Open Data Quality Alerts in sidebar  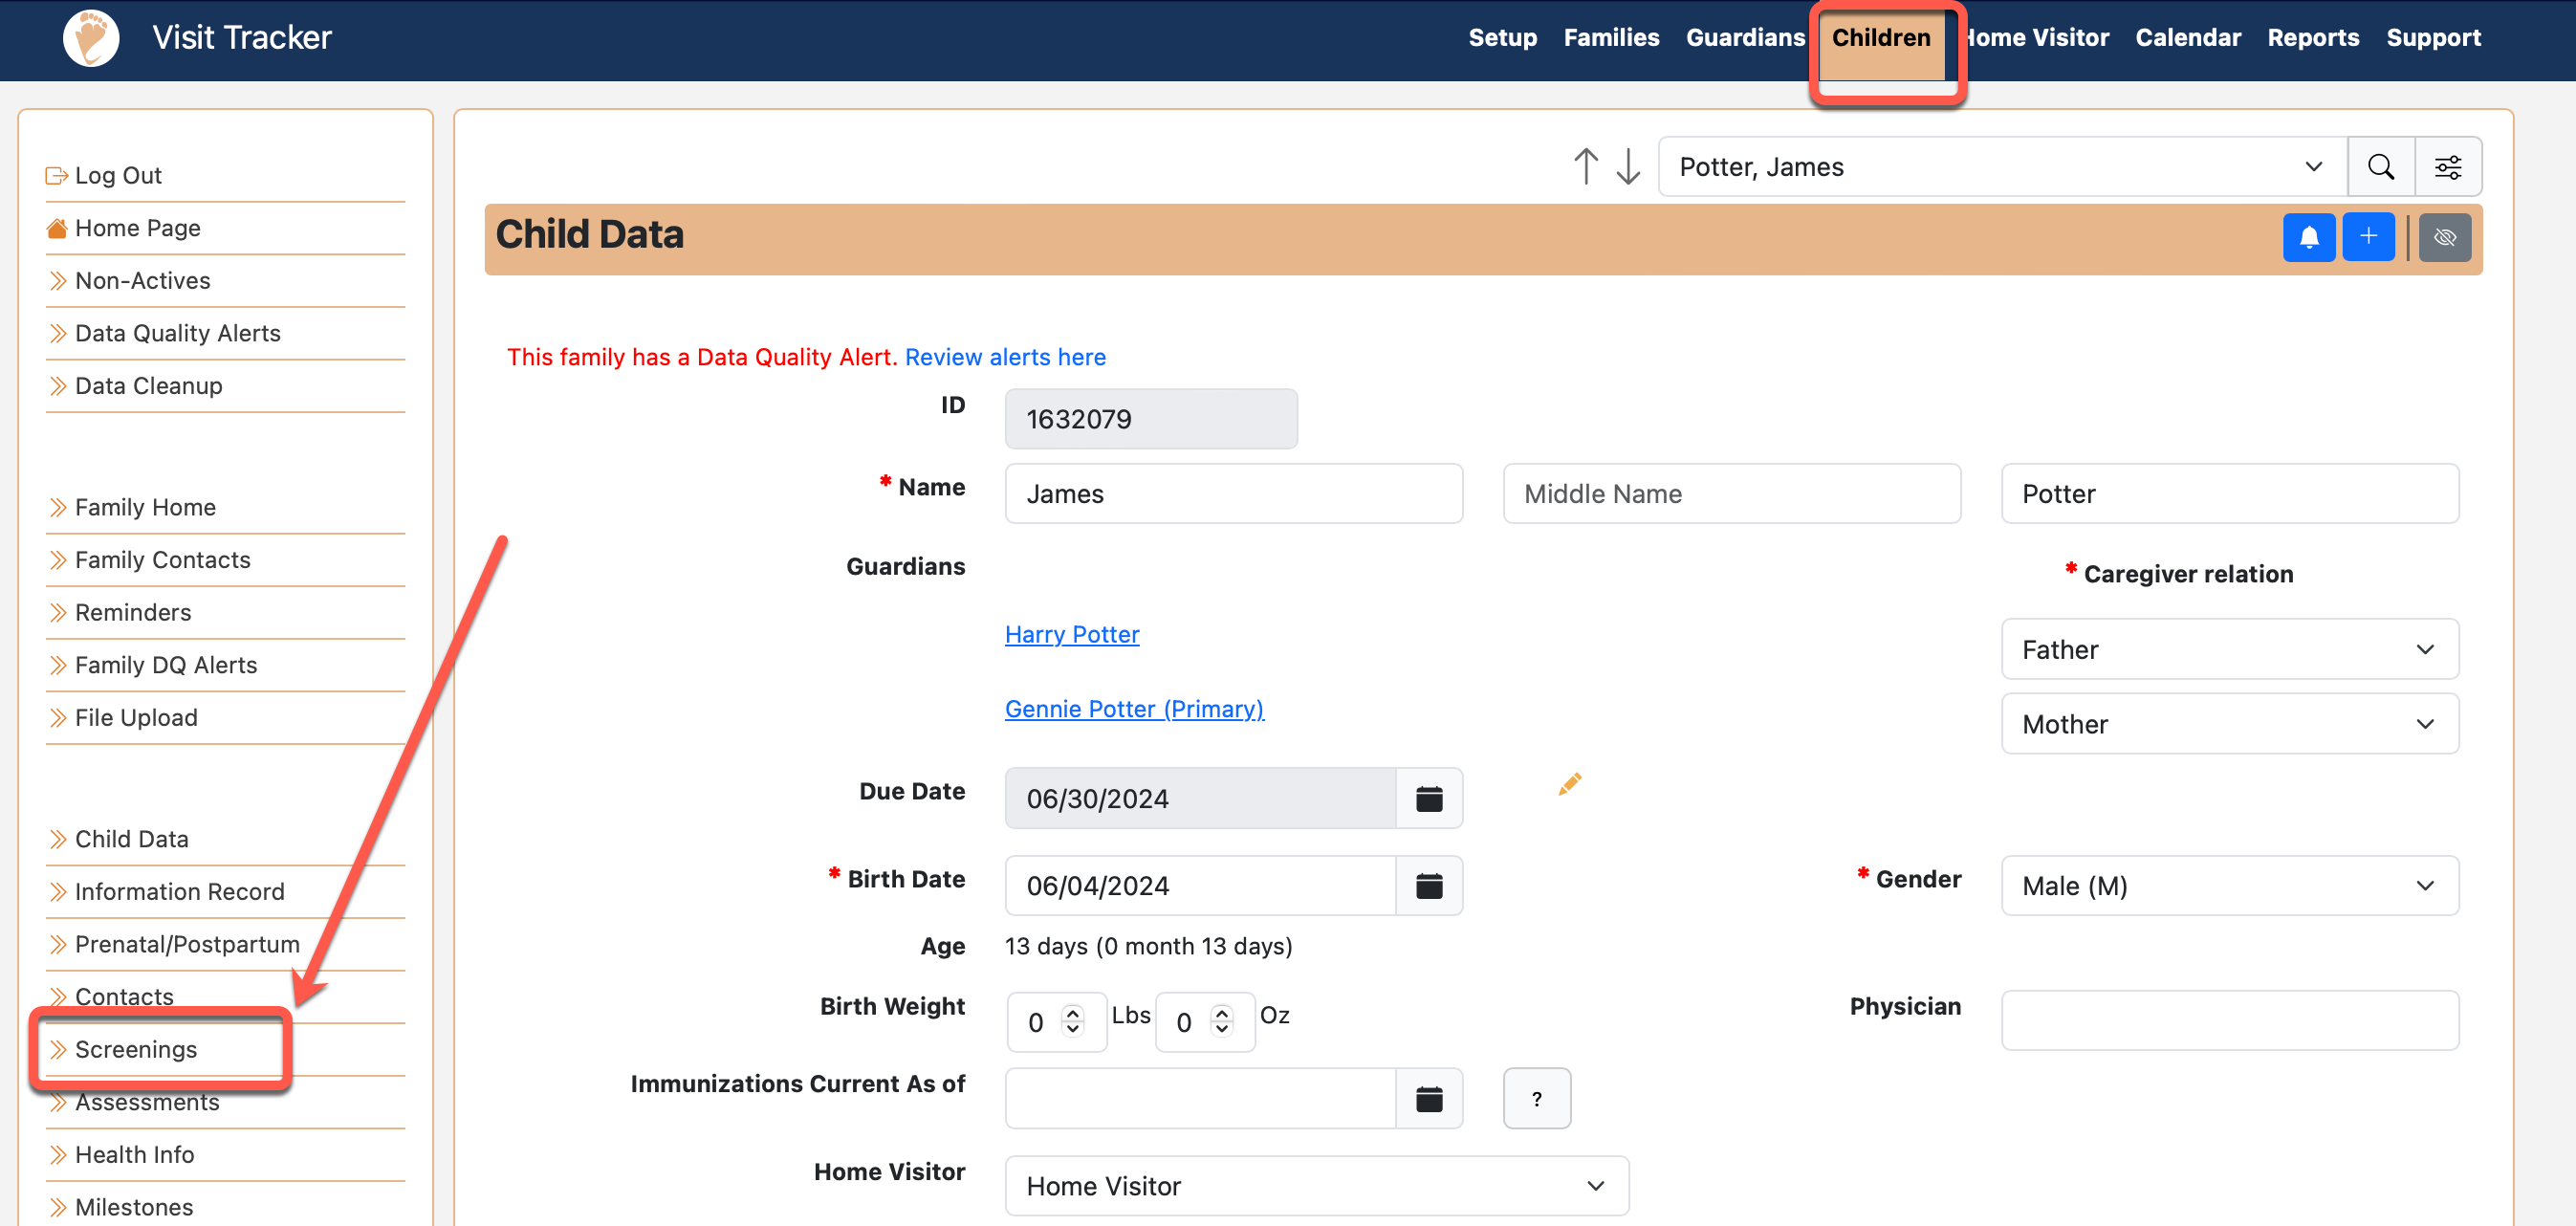[177, 333]
